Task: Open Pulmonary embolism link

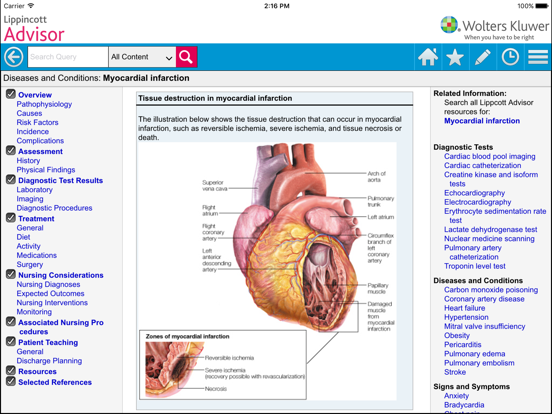Action: tap(479, 363)
